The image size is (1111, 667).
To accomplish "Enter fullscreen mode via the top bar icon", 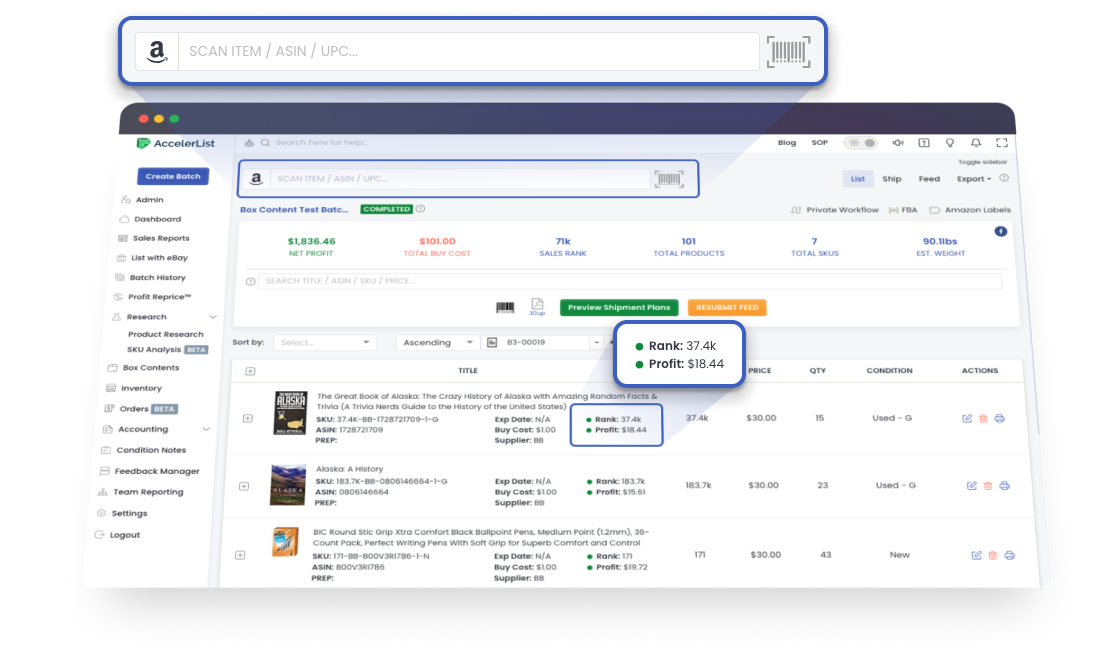I will [x=1001, y=143].
